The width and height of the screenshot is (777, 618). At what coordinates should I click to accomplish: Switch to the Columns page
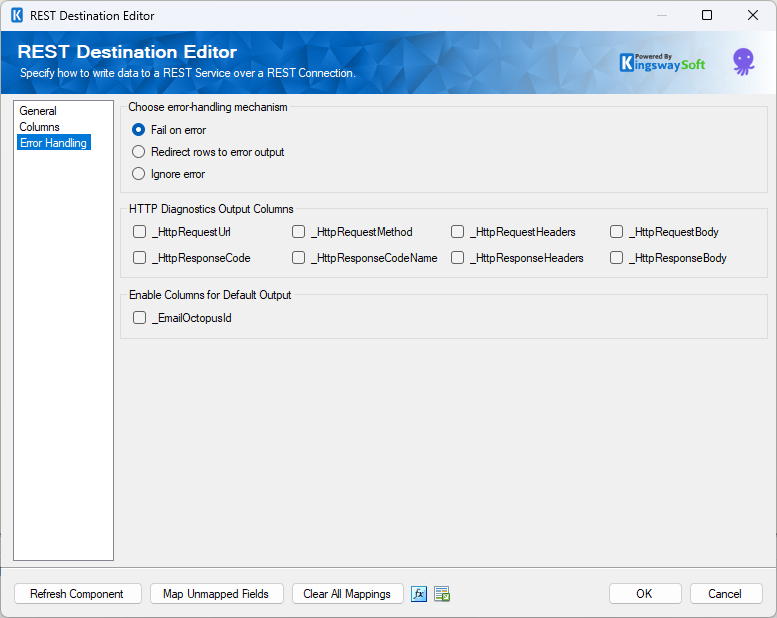click(x=39, y=127)
